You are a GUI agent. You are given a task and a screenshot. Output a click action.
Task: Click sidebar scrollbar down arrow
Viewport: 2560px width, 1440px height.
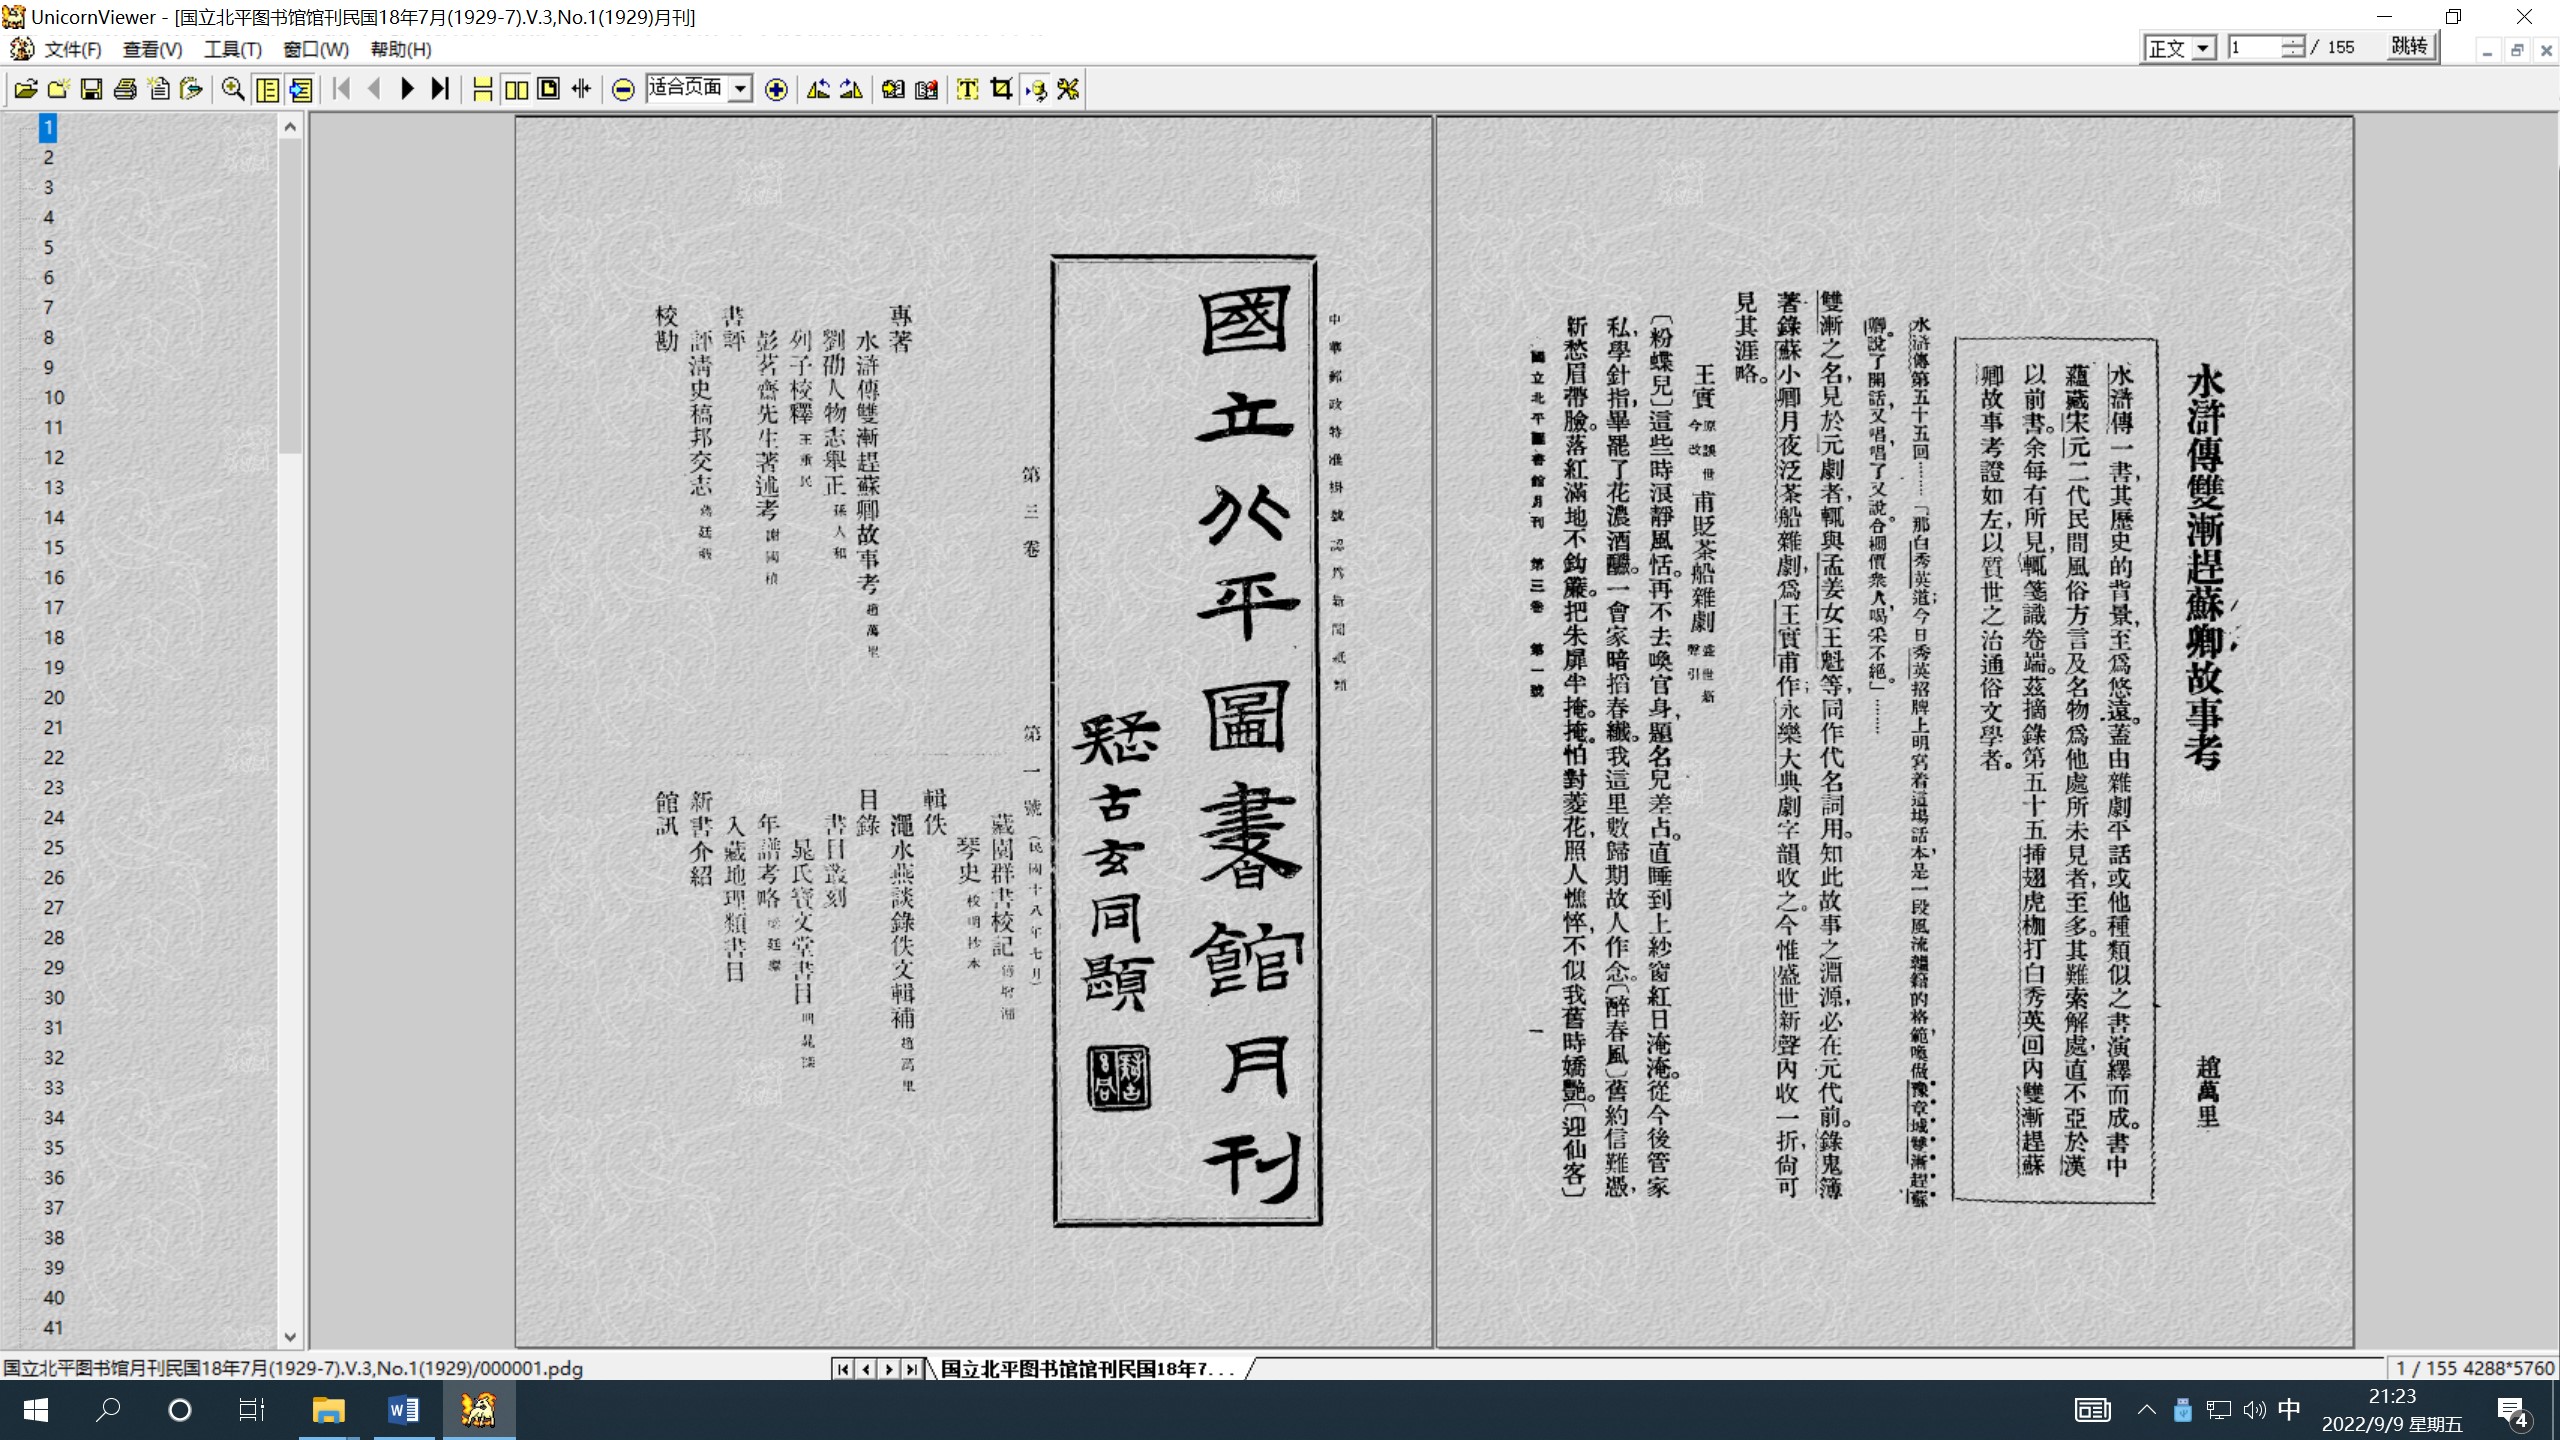point(290,1336)
